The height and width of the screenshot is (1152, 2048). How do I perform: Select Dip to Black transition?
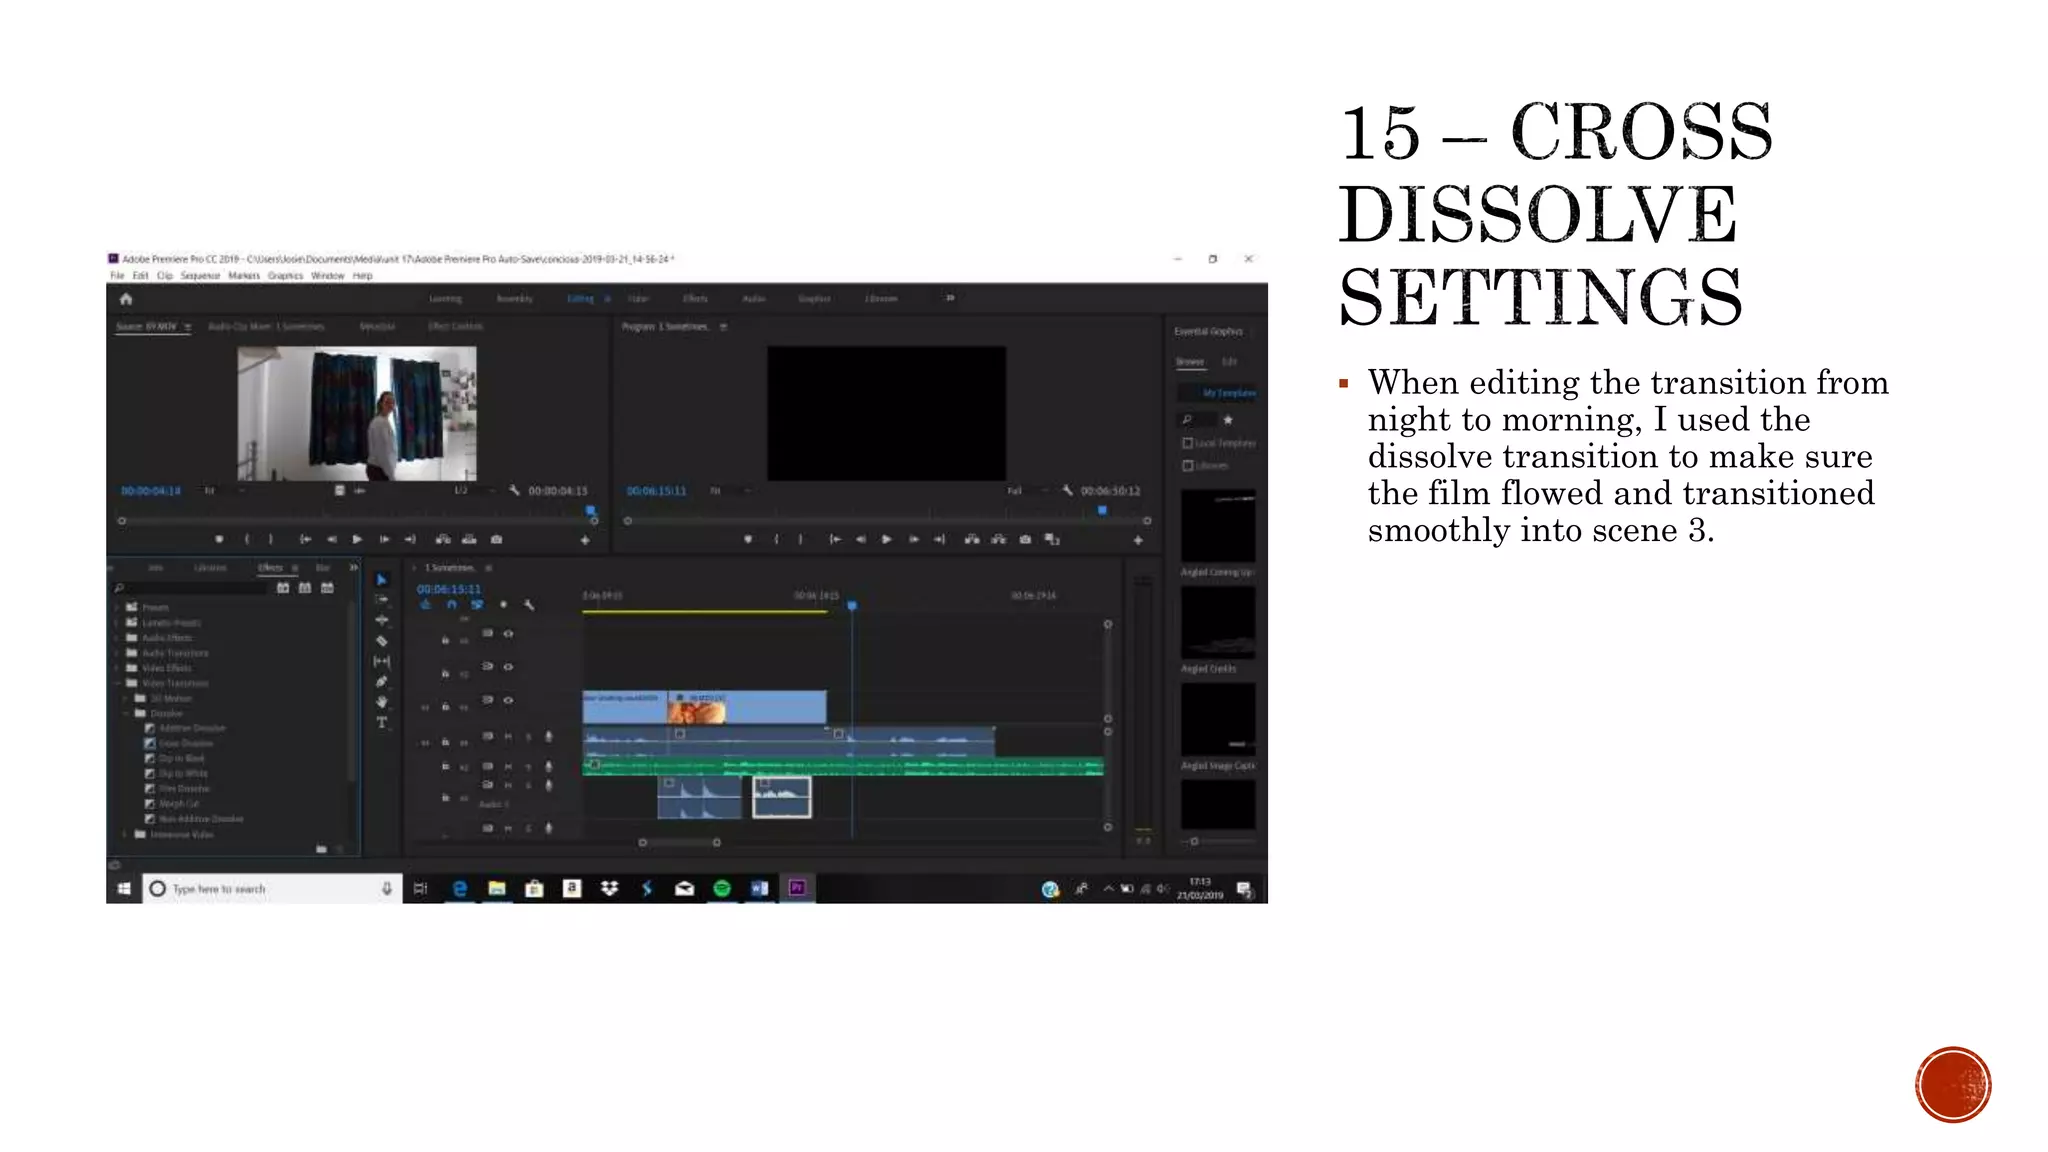coord(174,759)
